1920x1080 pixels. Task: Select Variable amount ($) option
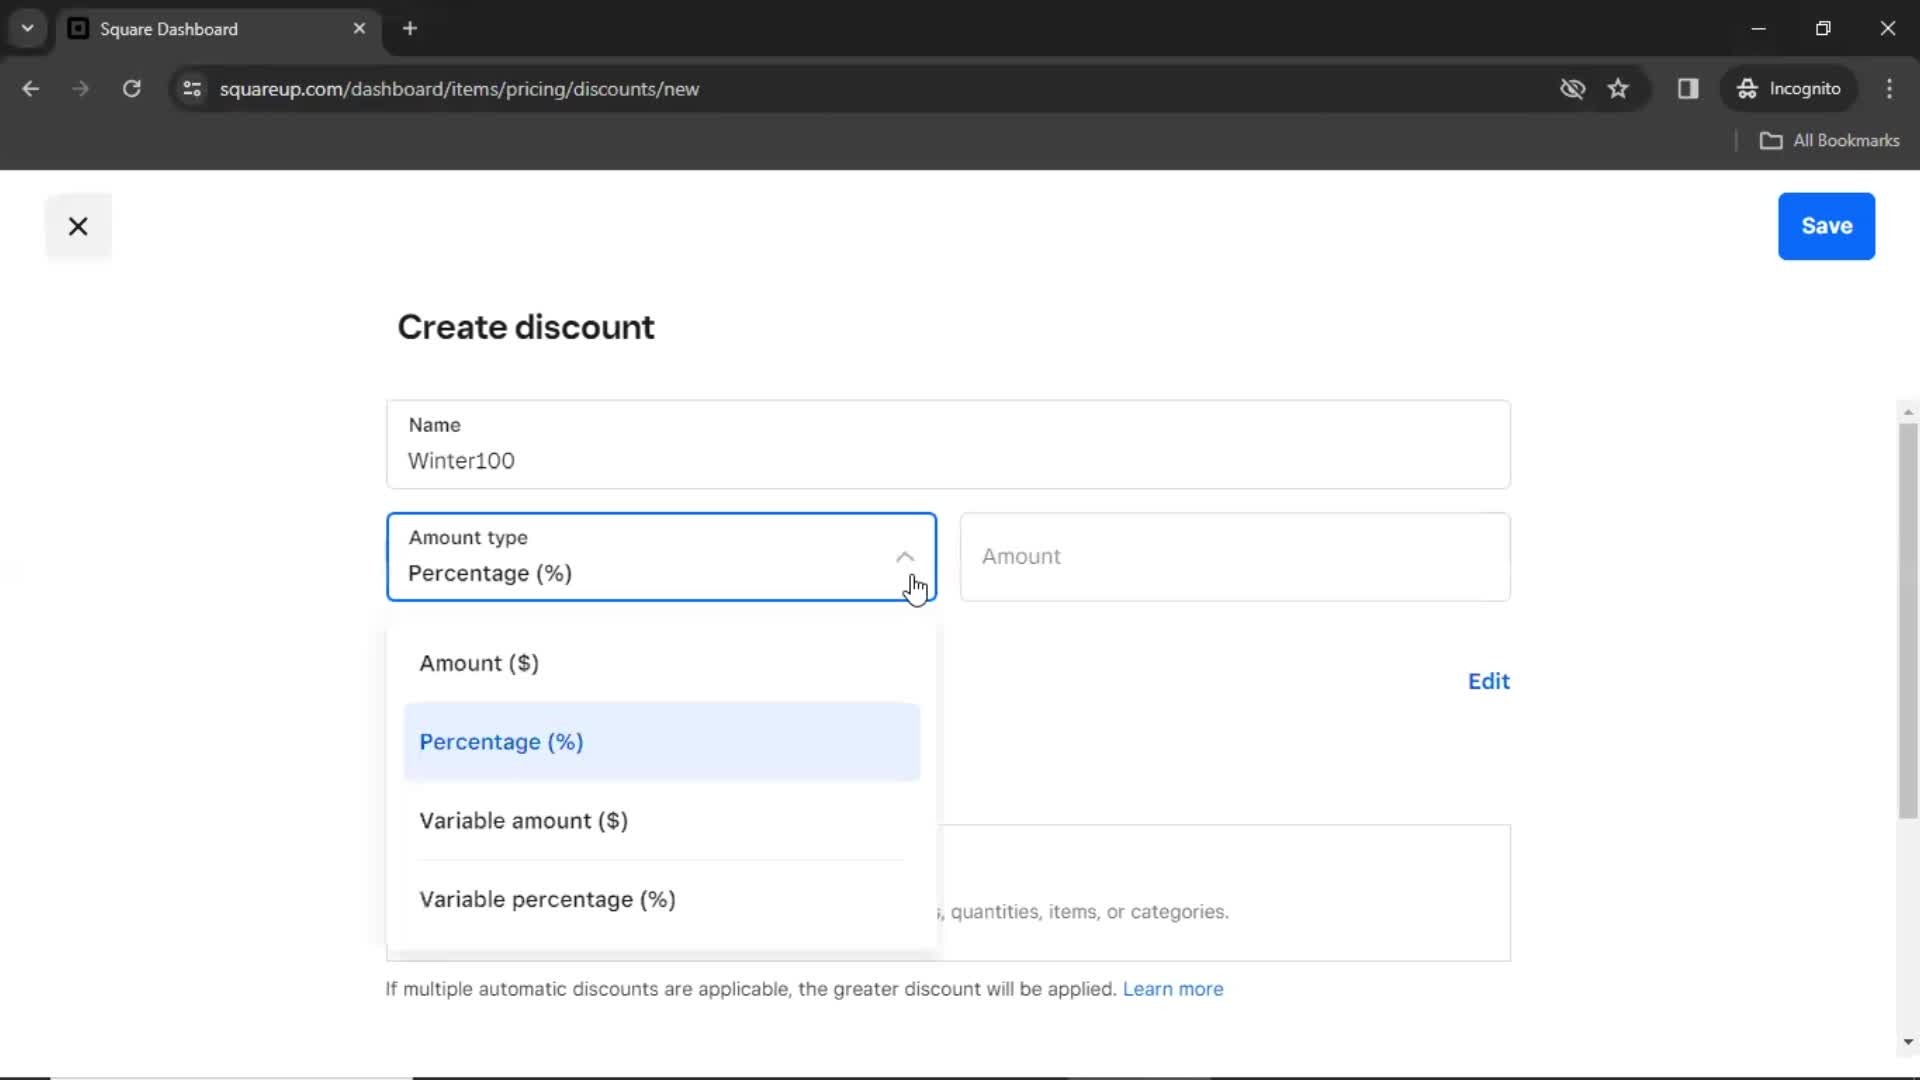click(524, 820)
